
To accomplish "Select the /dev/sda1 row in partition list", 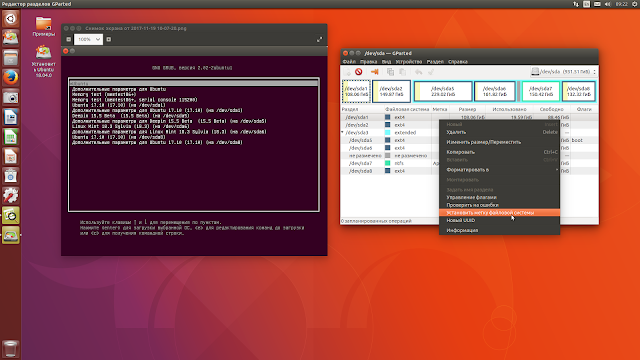I will coord(390,117).
